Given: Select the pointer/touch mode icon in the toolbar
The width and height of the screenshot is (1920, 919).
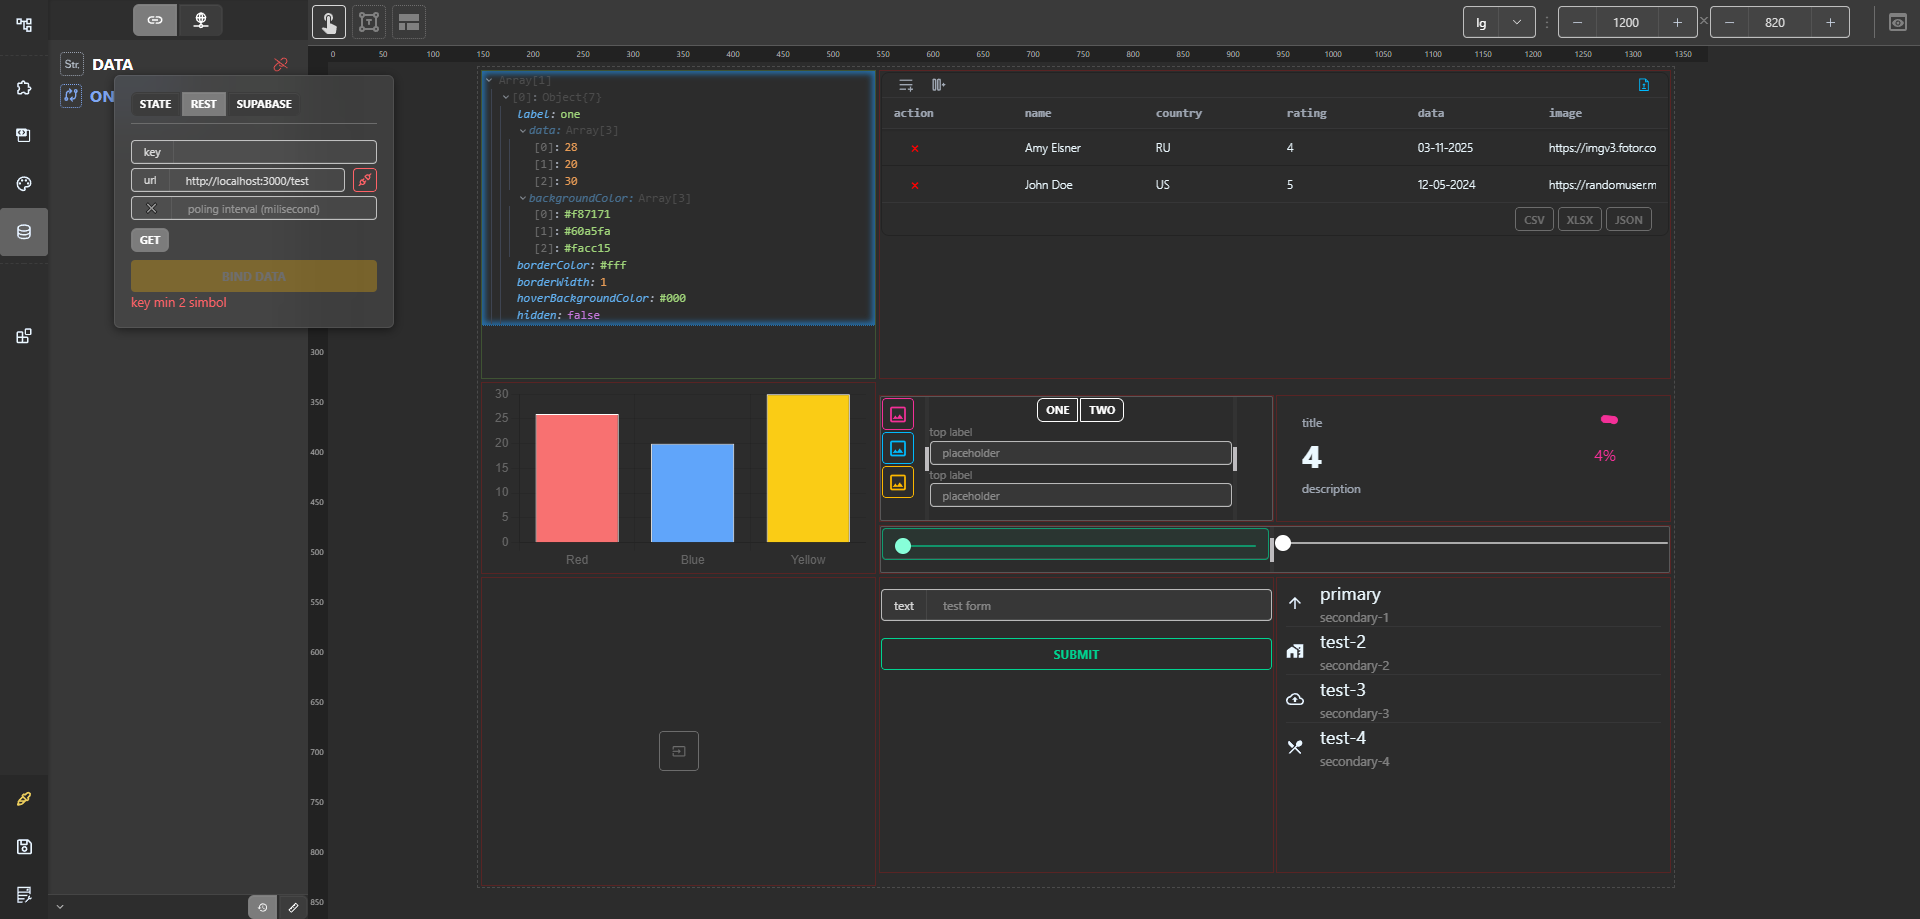Looking at the screenshot, I should pos(329,21).
